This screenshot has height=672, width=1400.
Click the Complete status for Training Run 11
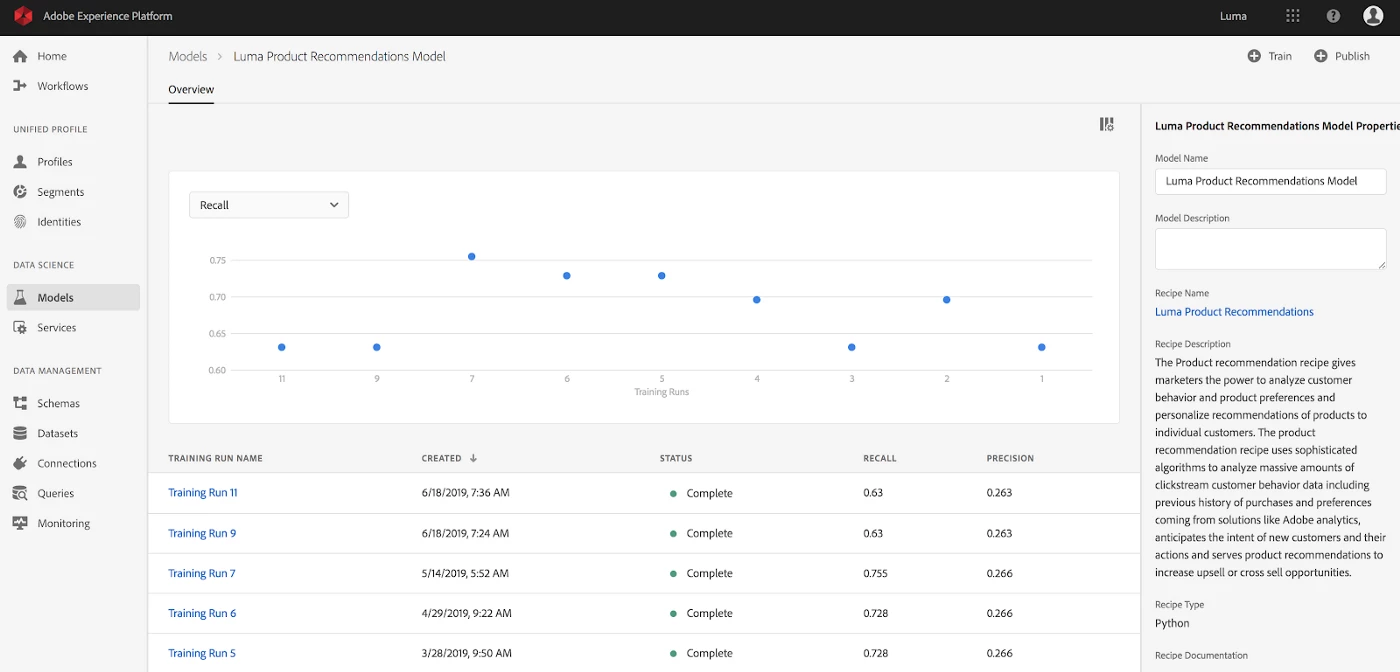[701, 493]
